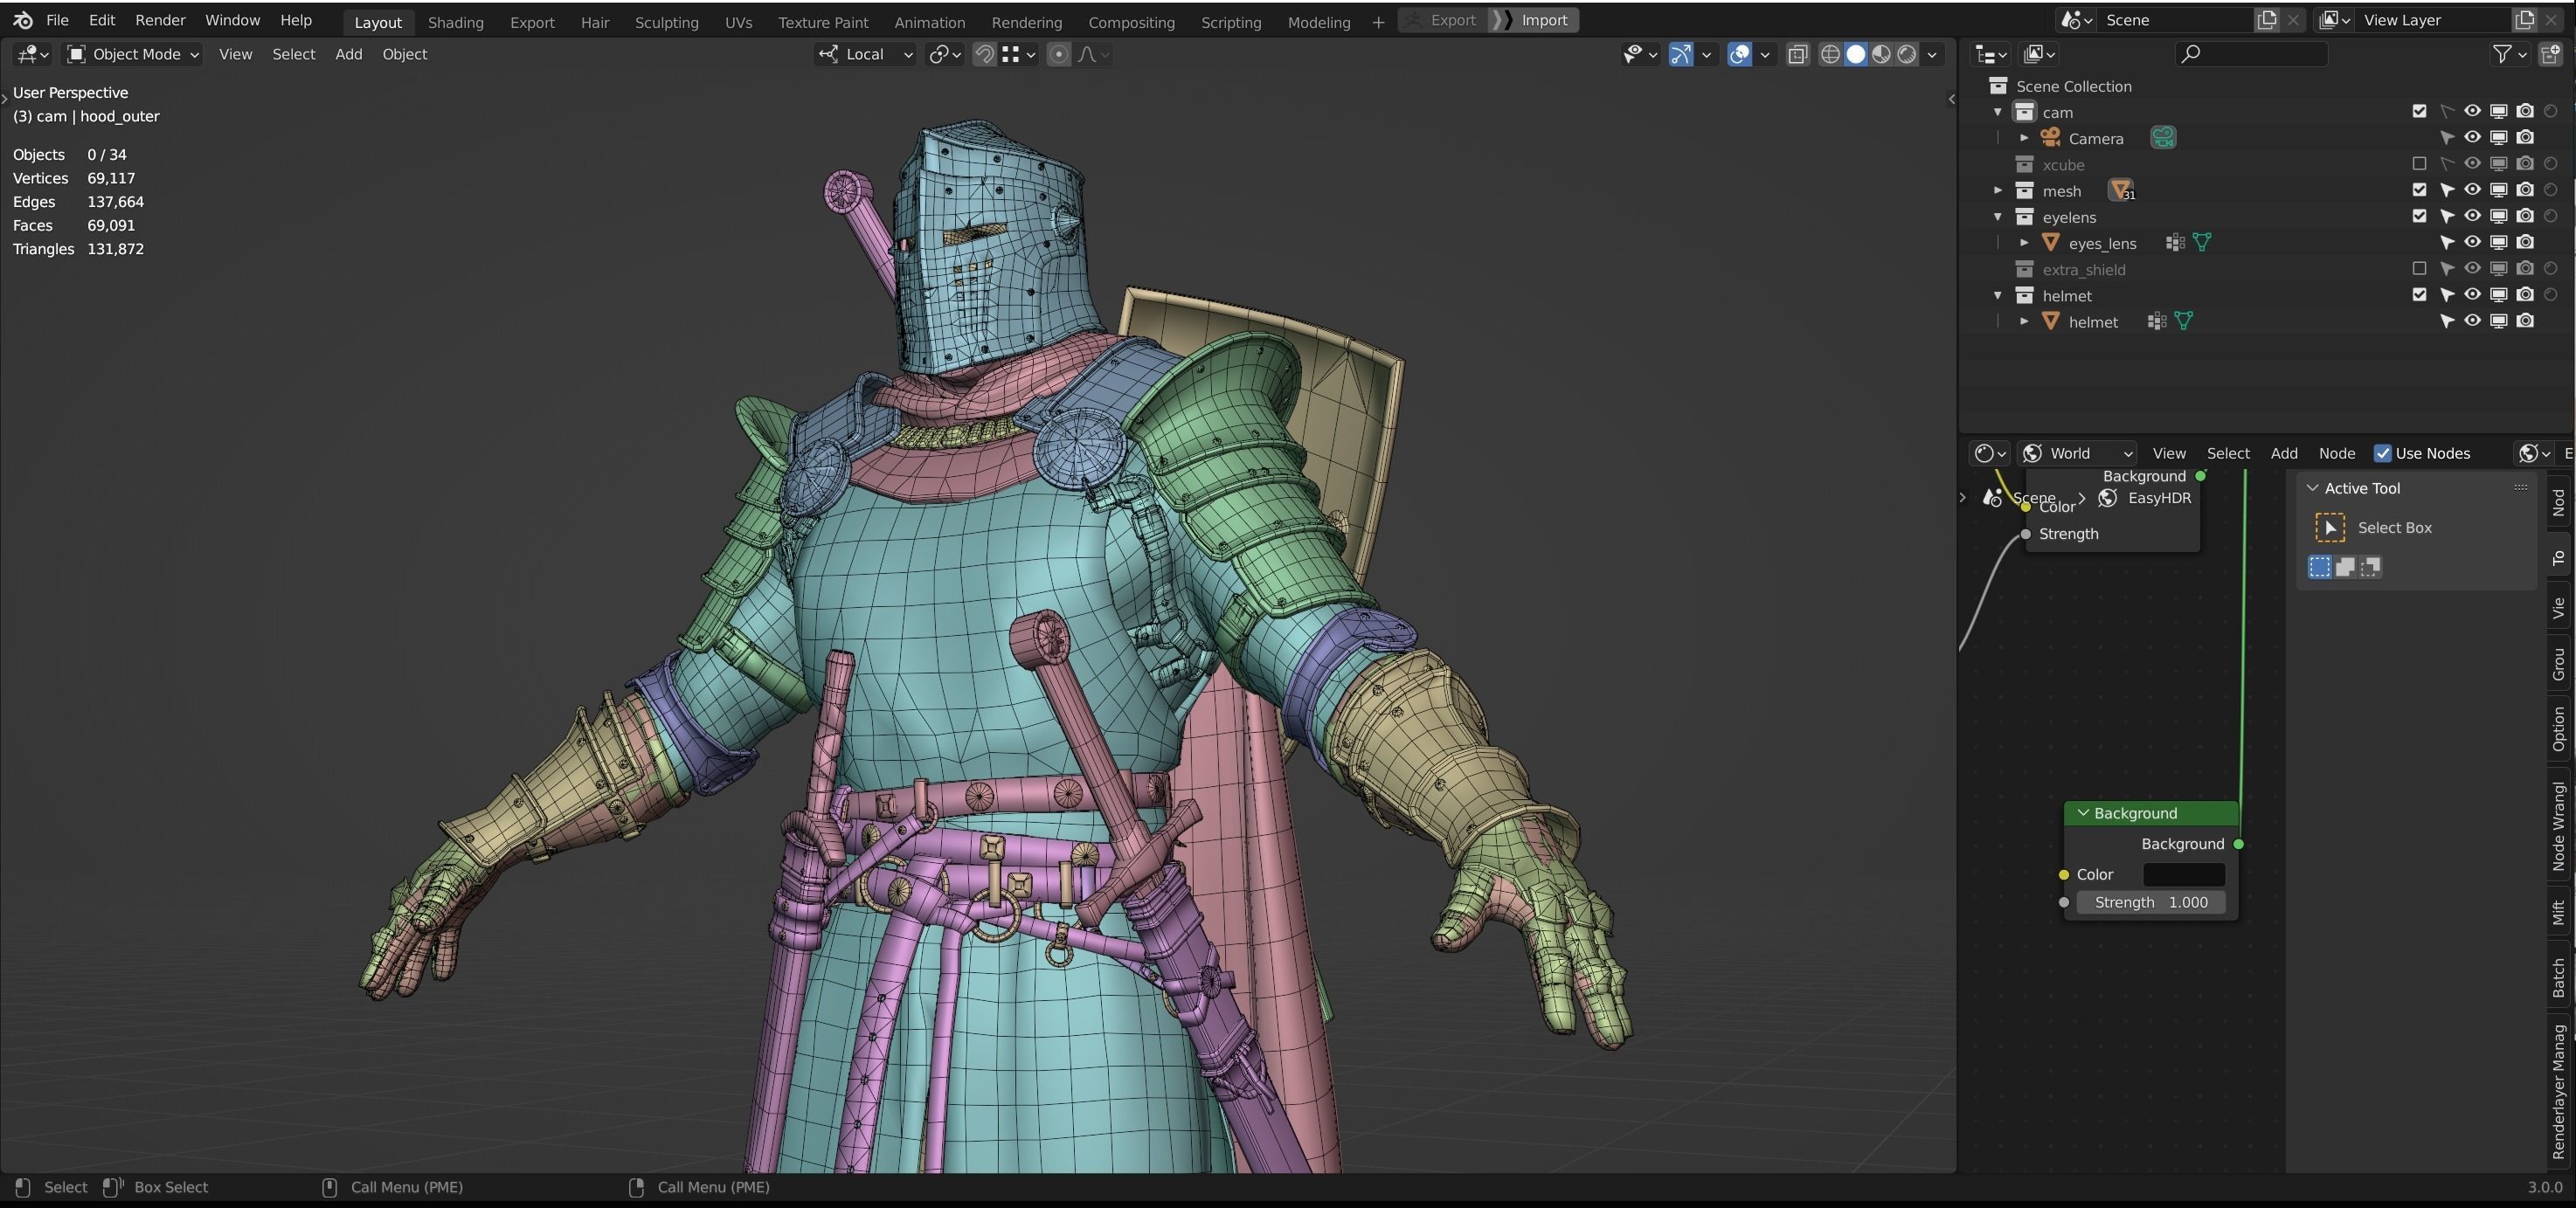Switch to wireframe viewport shading
Image resolution: width=2576 pixels, height=1208 pixels.
click(1830, 54)
